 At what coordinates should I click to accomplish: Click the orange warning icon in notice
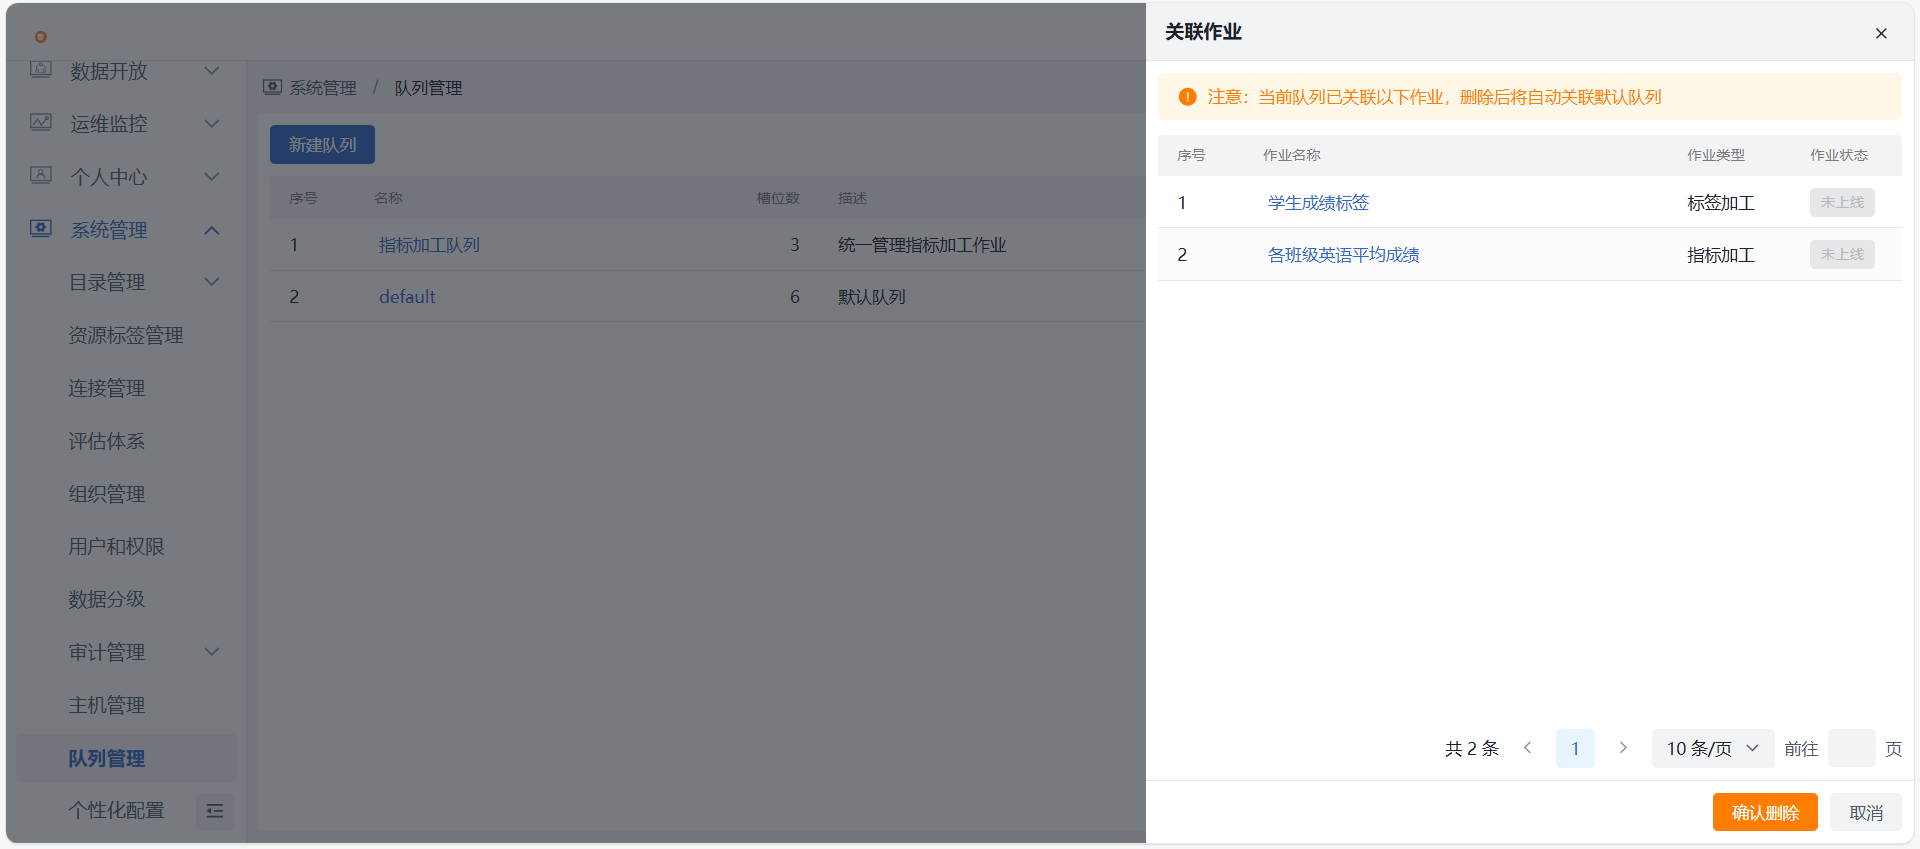tap(1187, 97)
